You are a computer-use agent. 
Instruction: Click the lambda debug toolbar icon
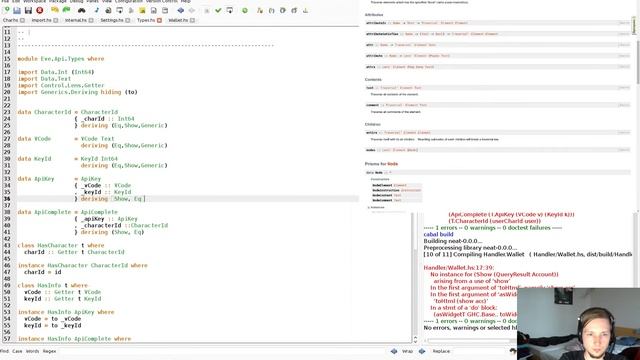pyautogui.click(x=260, y=10)
